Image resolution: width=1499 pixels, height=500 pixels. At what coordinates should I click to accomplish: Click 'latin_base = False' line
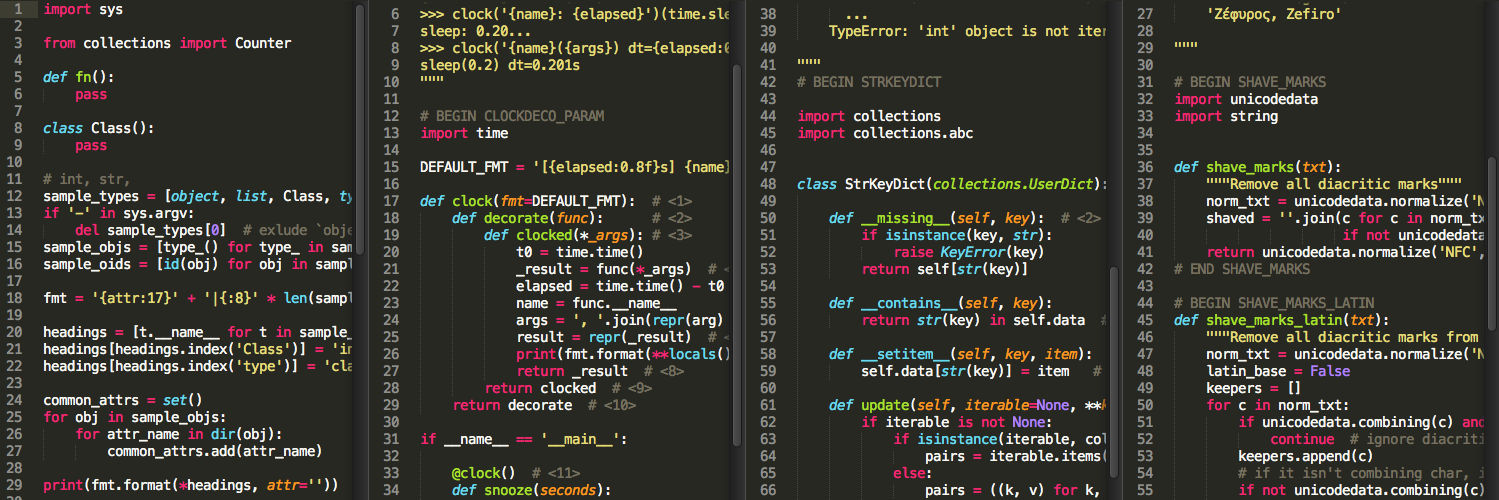click(1278, 371)
